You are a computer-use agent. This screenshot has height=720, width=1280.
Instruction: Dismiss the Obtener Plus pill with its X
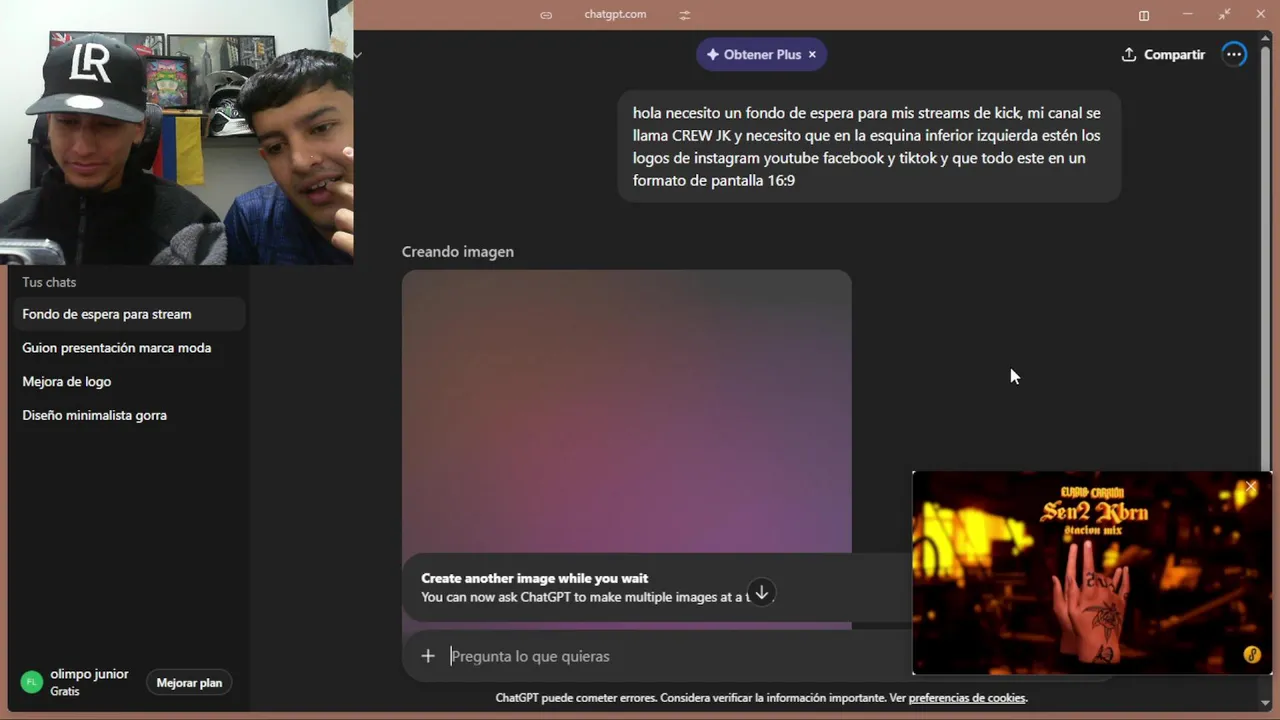[812, 55]
